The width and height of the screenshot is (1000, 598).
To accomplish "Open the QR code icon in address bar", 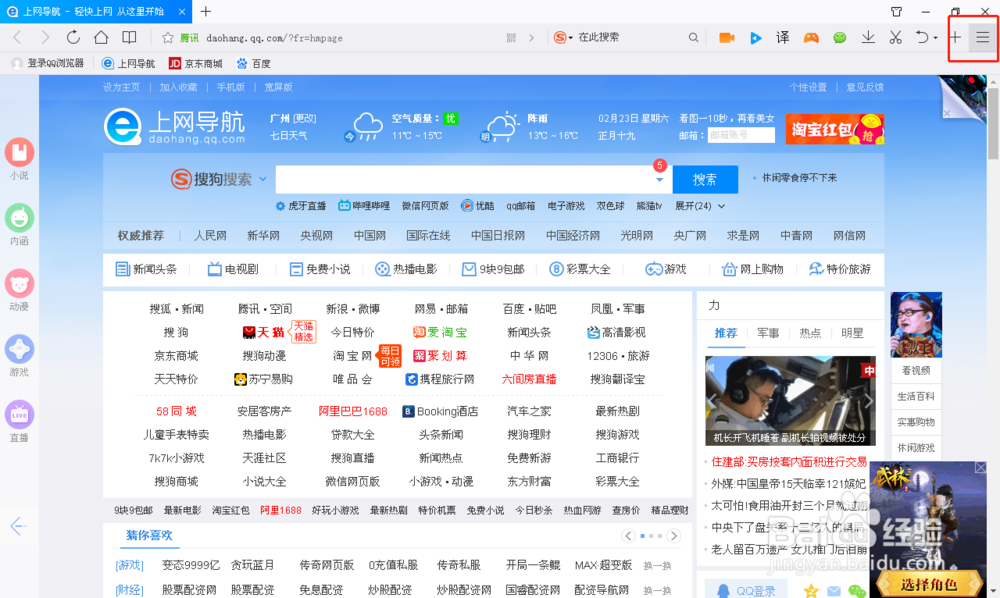I will pyautogui.click(x=511, y=38).
